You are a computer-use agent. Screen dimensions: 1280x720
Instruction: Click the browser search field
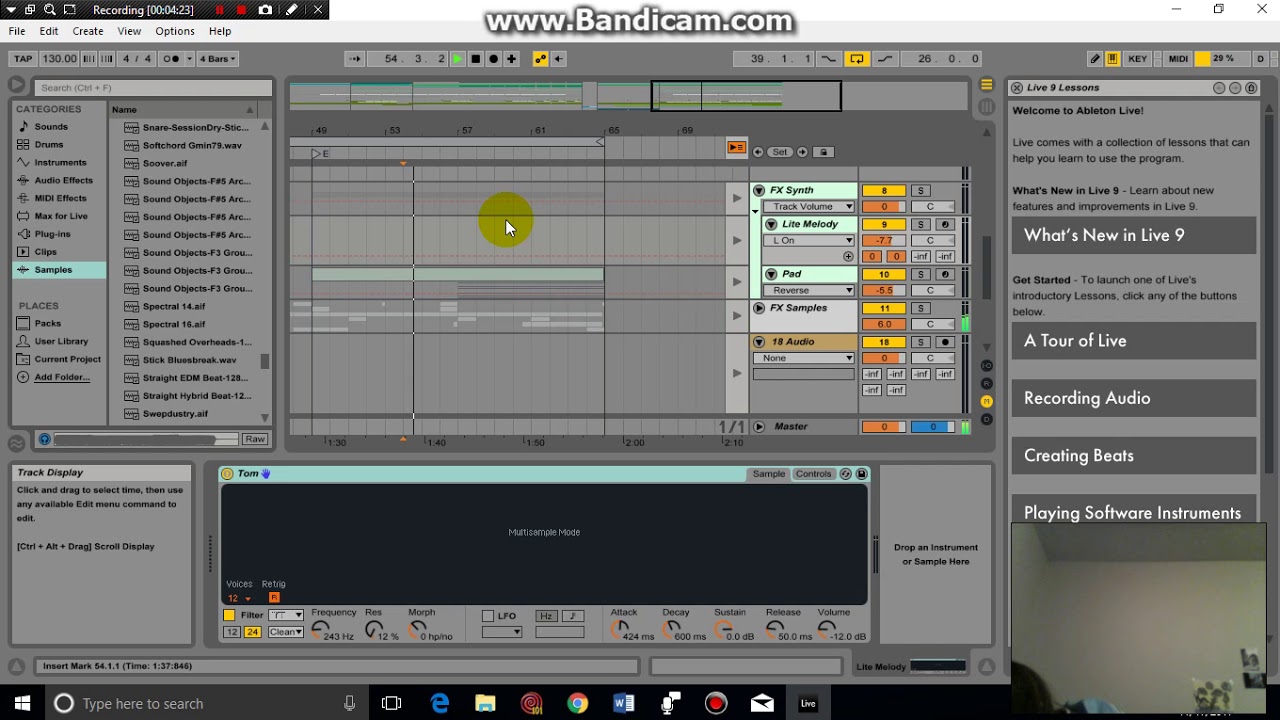(x=152, y=88)
